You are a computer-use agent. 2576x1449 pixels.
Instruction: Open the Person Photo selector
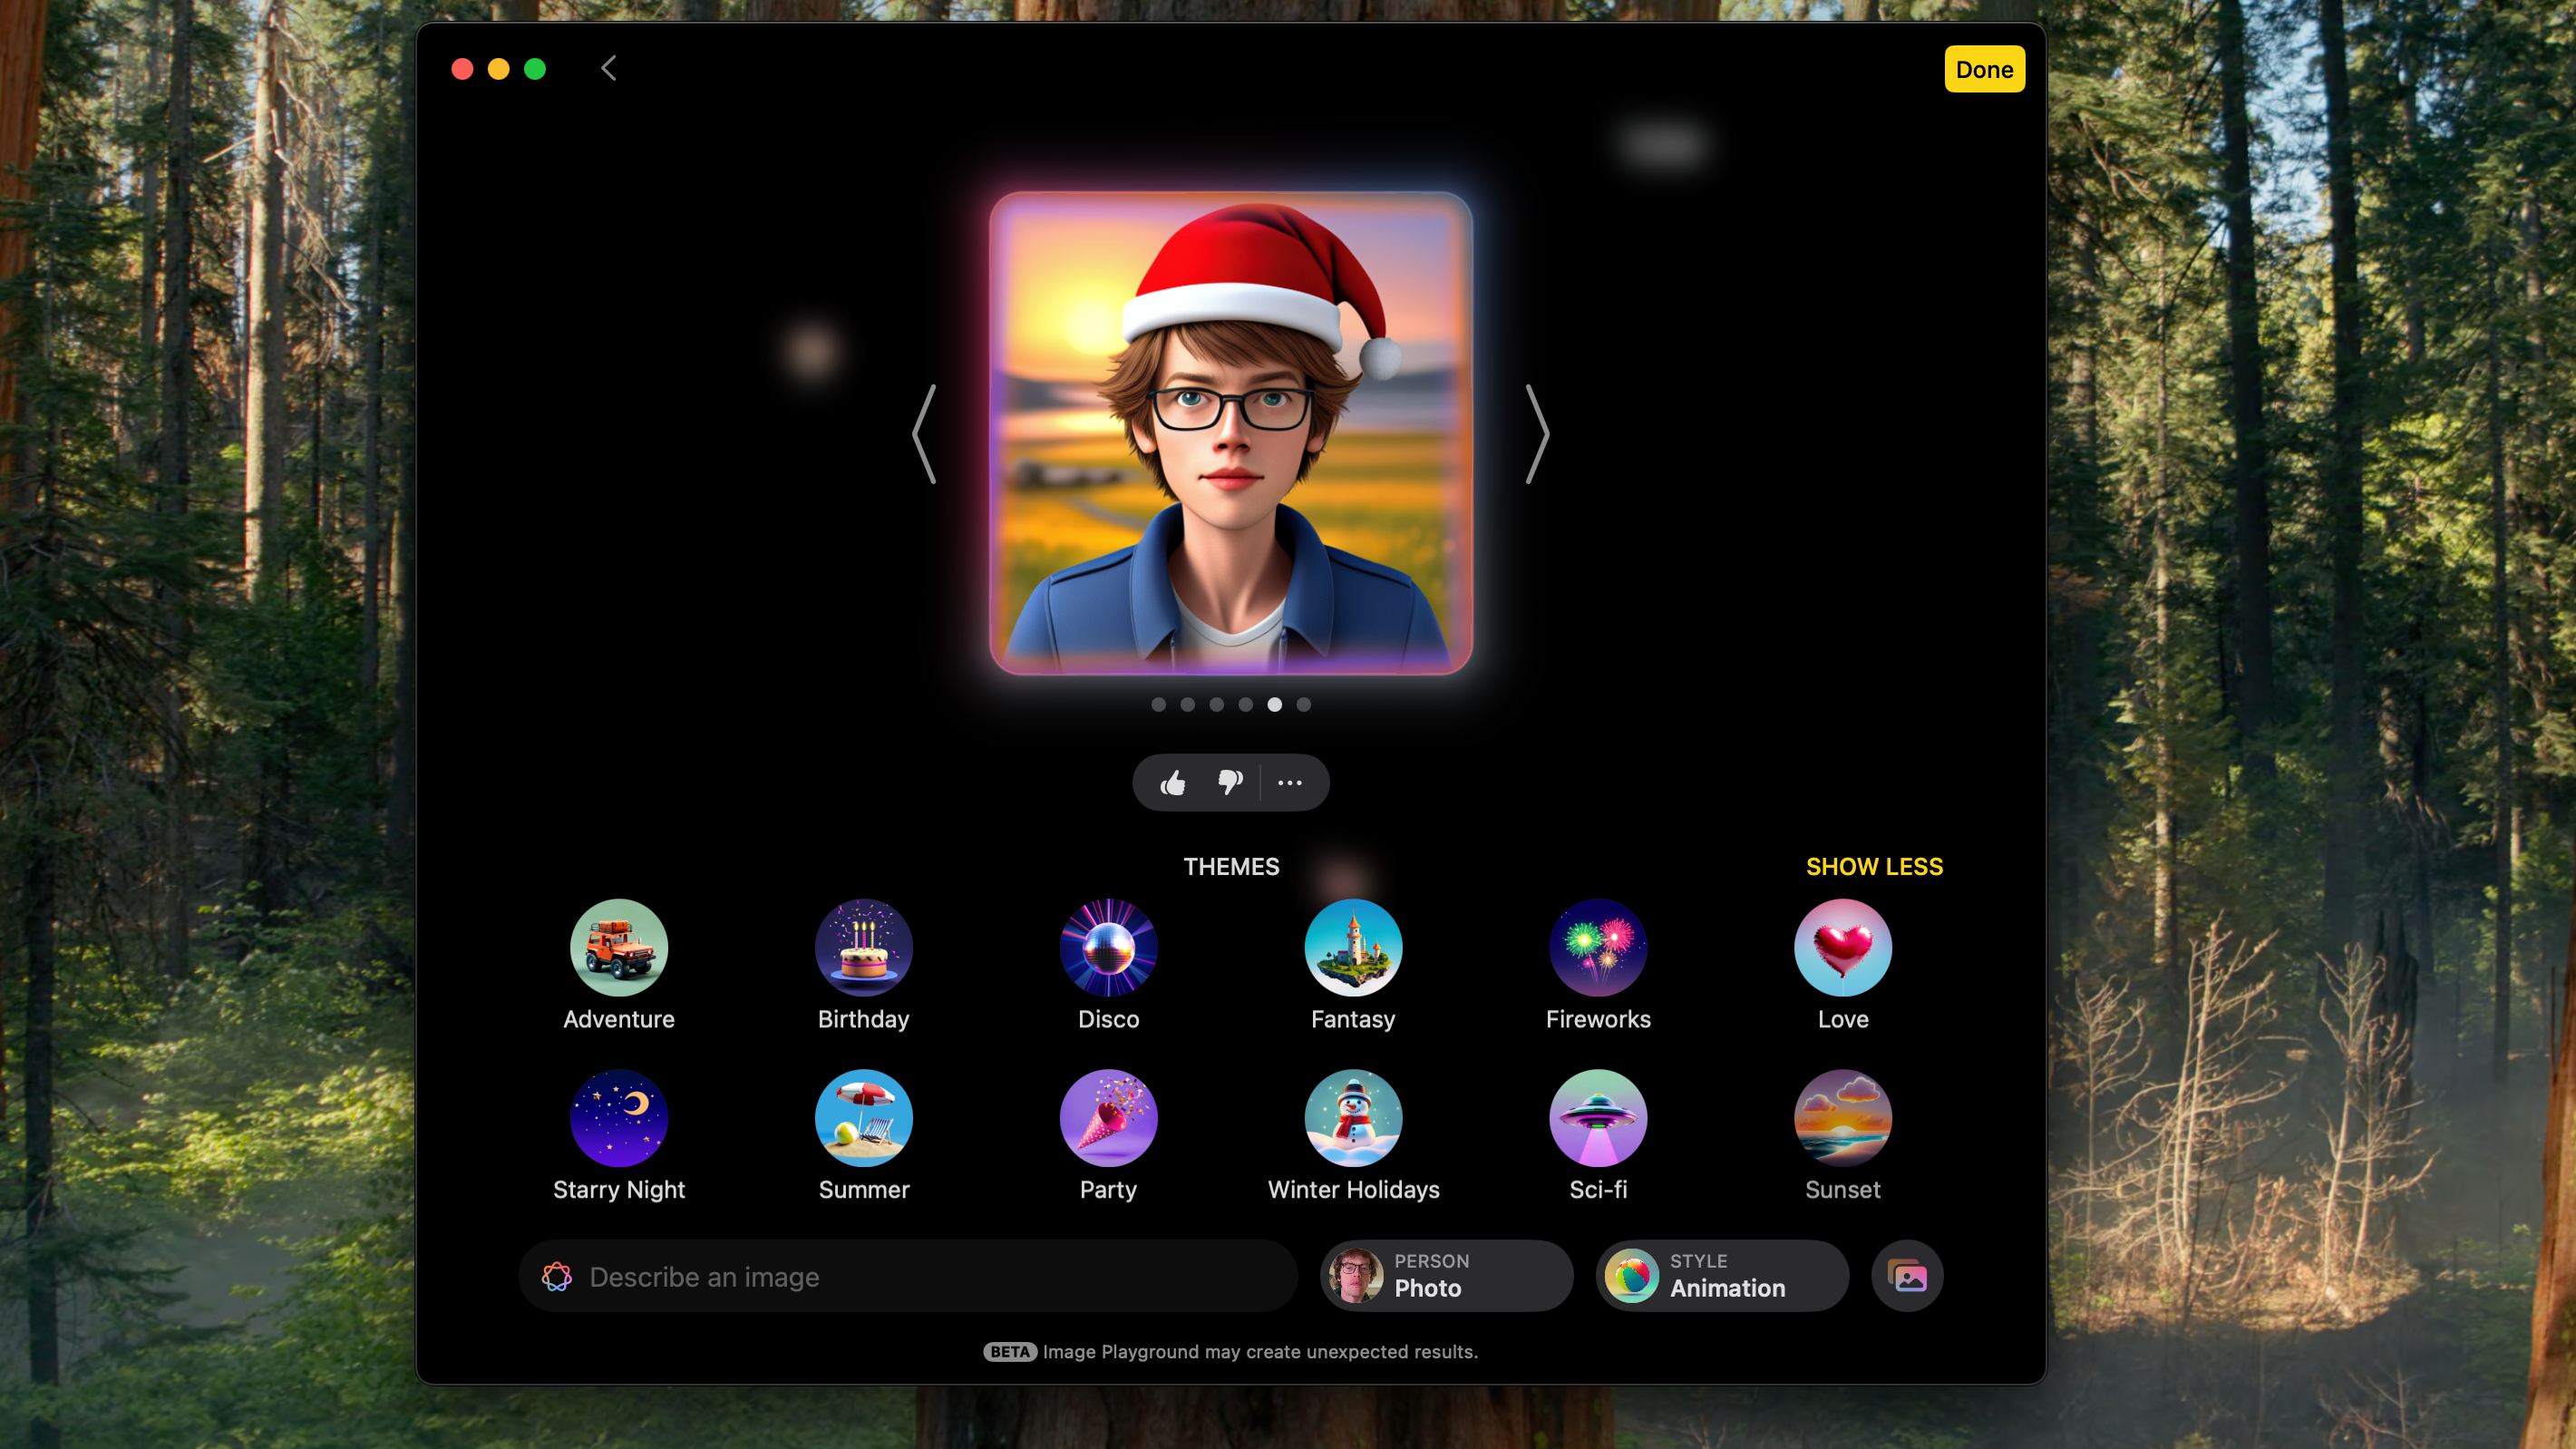(x=1446, y=1276)
